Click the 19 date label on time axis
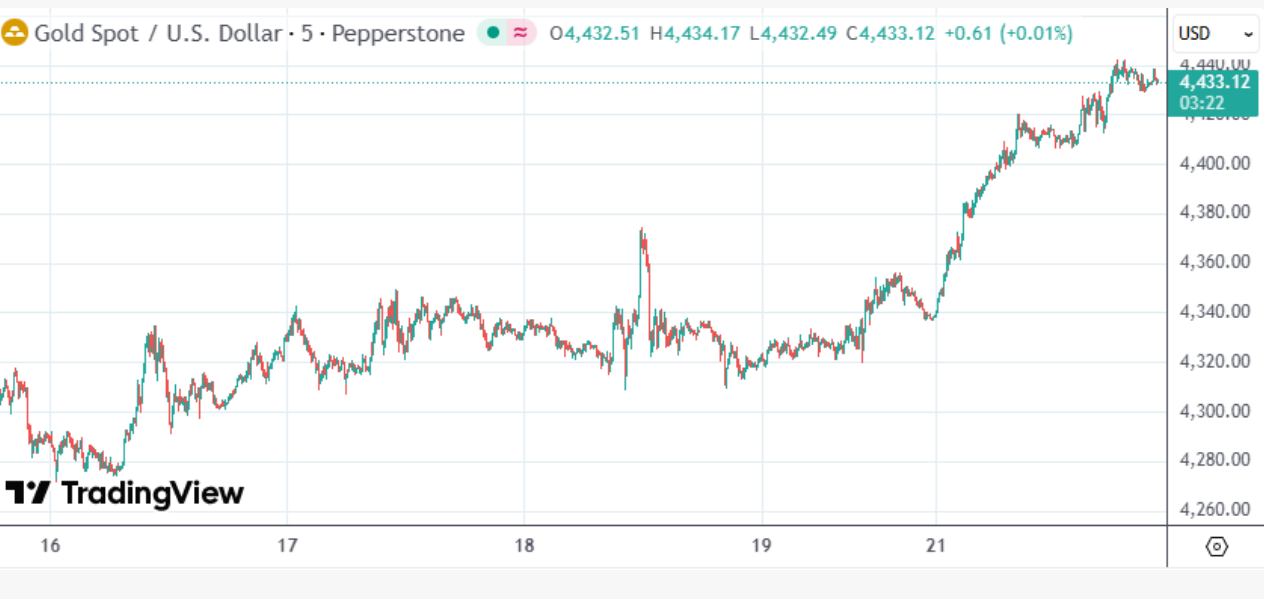The height and width of the screenshot is (599, 1264). (x=762, y=546)
